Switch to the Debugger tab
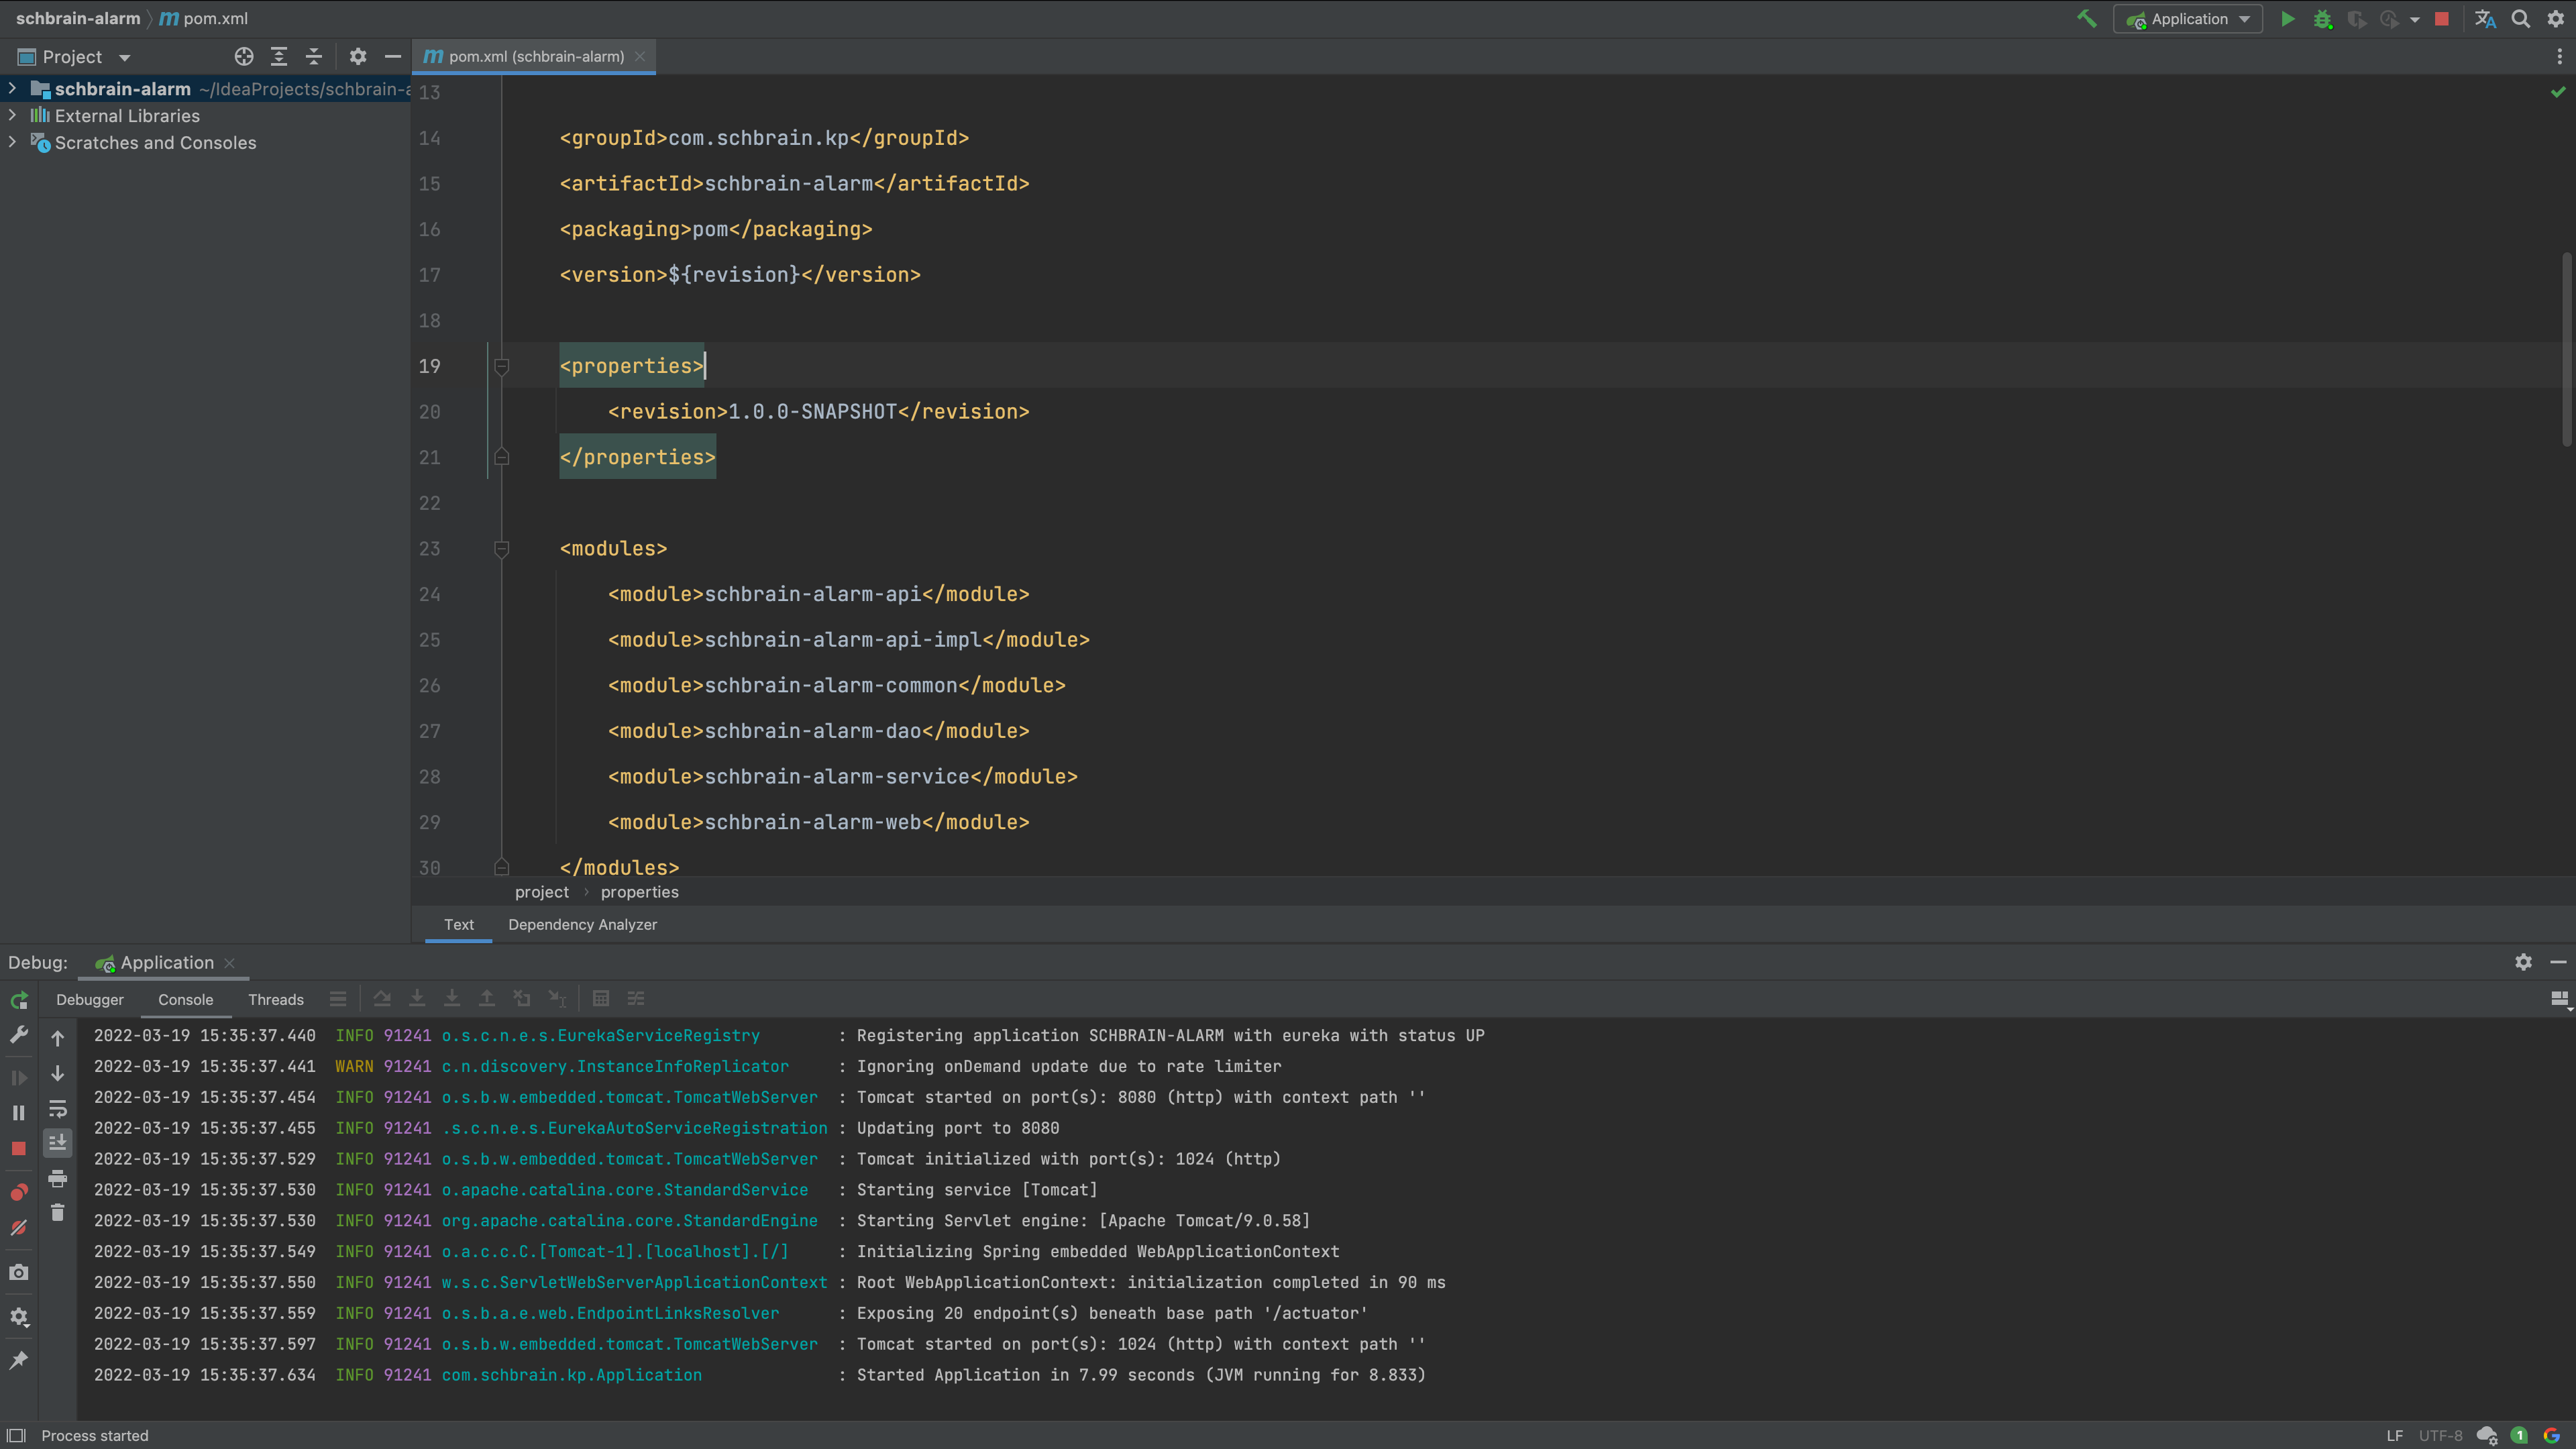This screenshot has height=1449, width=2576. coord(90,999)
